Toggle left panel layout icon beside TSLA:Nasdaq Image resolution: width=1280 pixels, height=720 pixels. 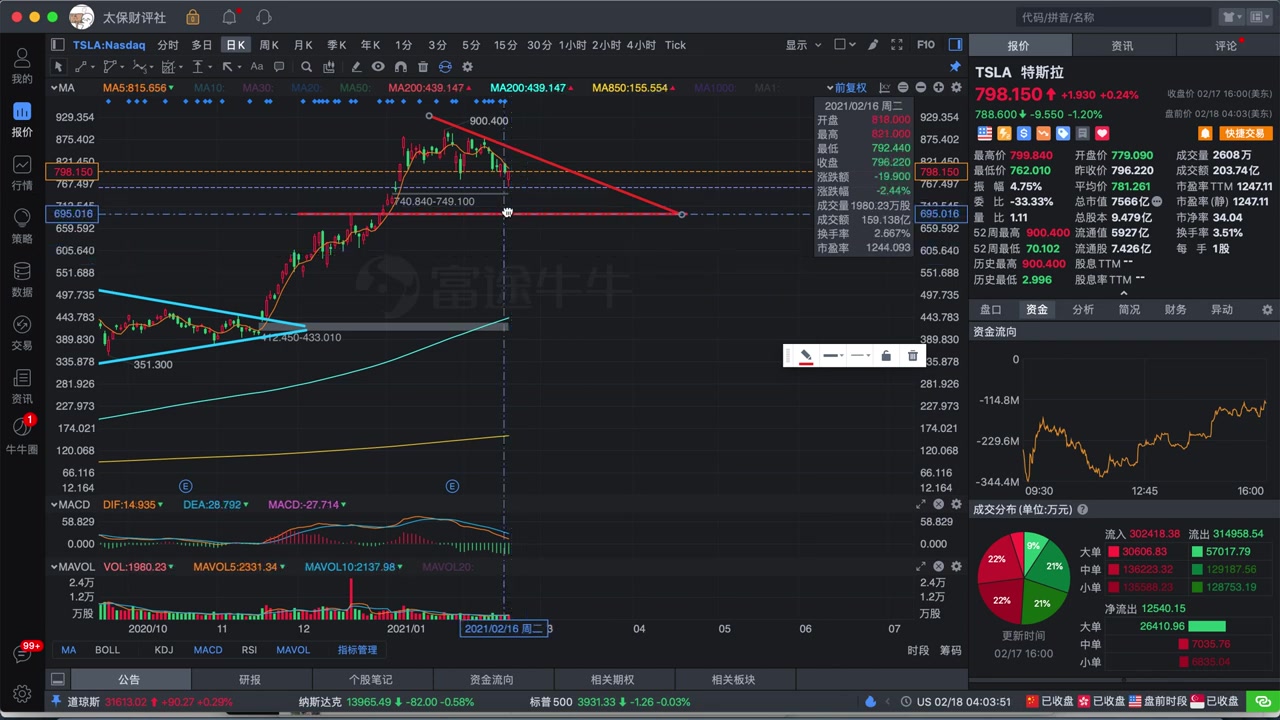[x=58, y=45]
